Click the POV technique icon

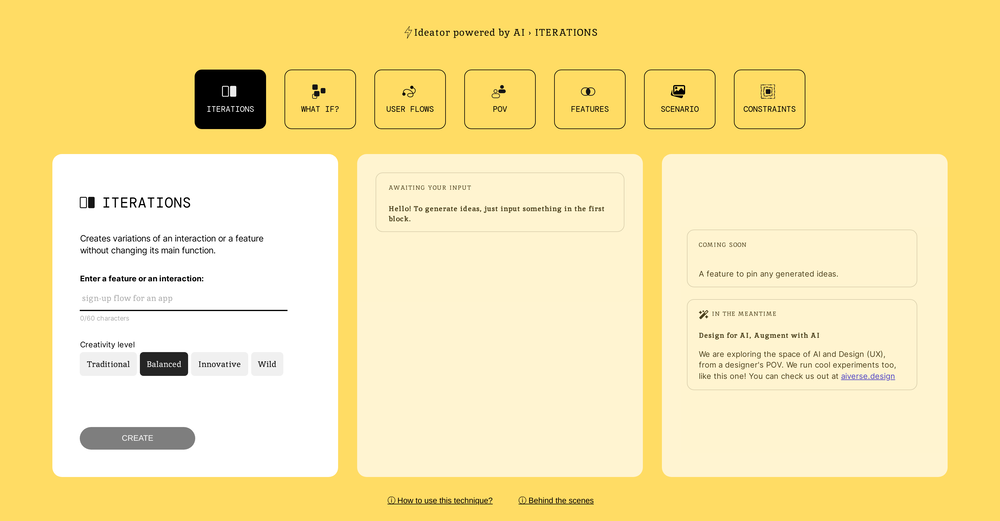click(499, 91)
